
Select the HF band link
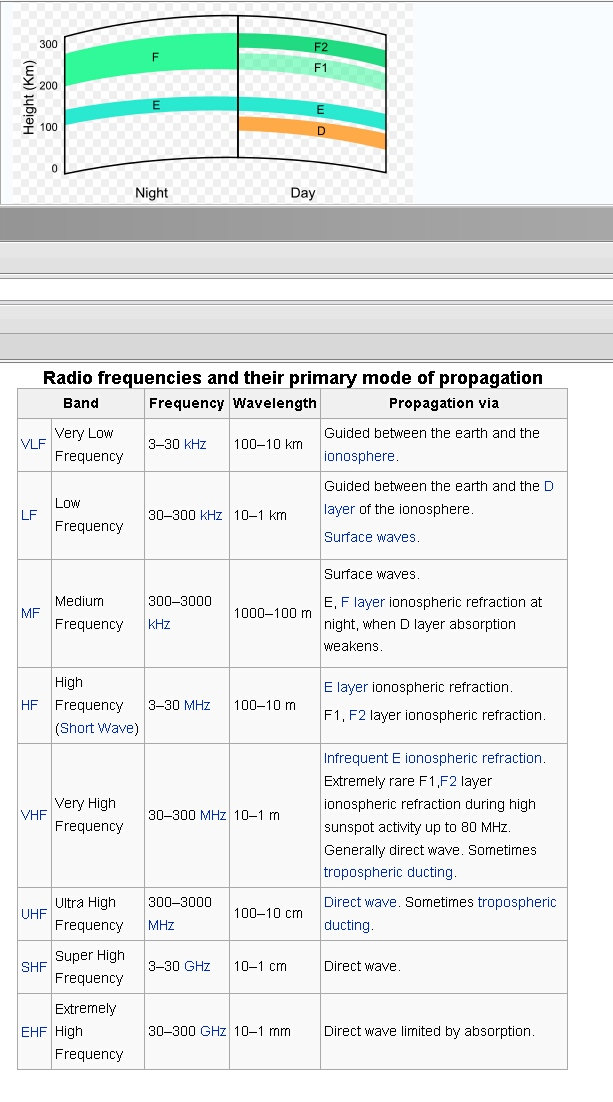(x=29, y=705)
